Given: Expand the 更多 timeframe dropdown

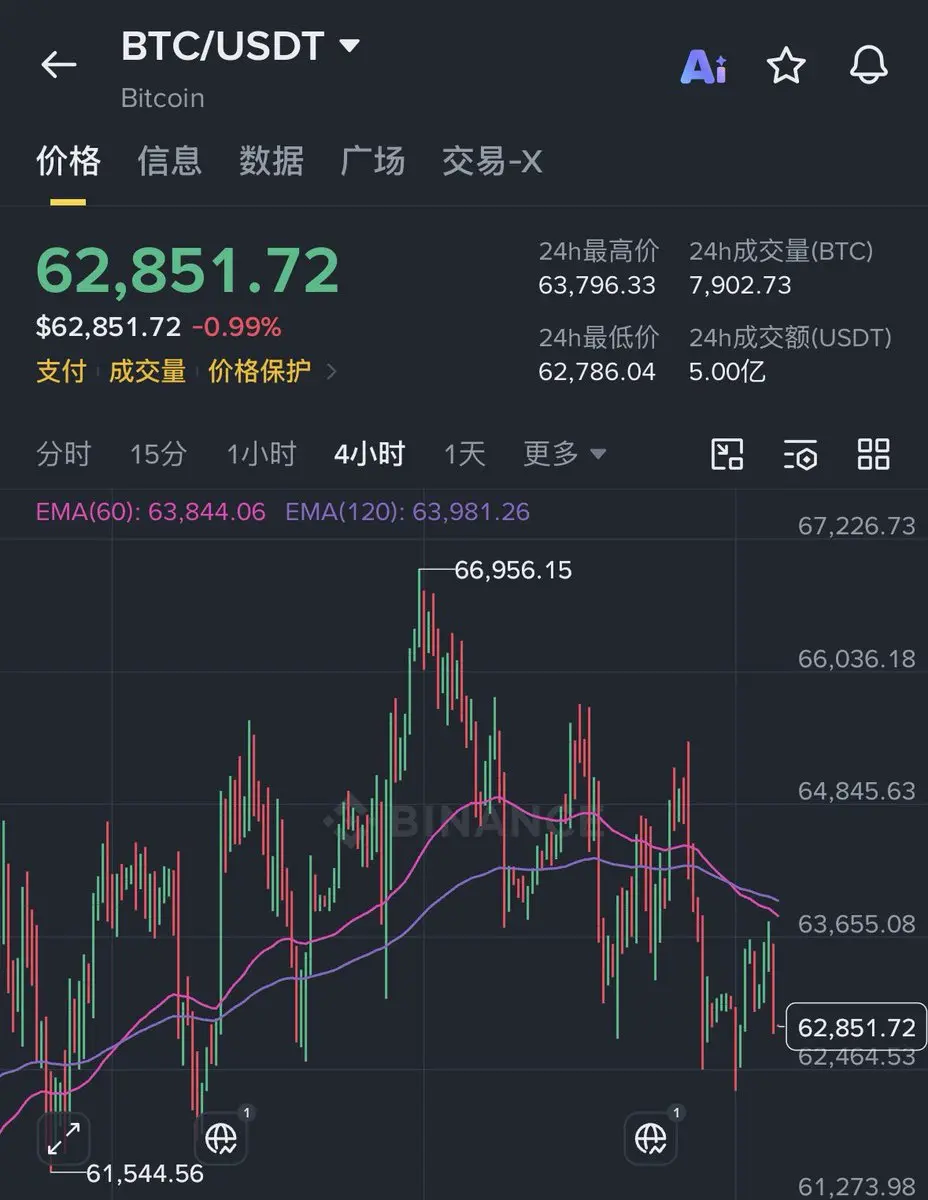Looking at the screenshot, I should (x=565, y=454).
